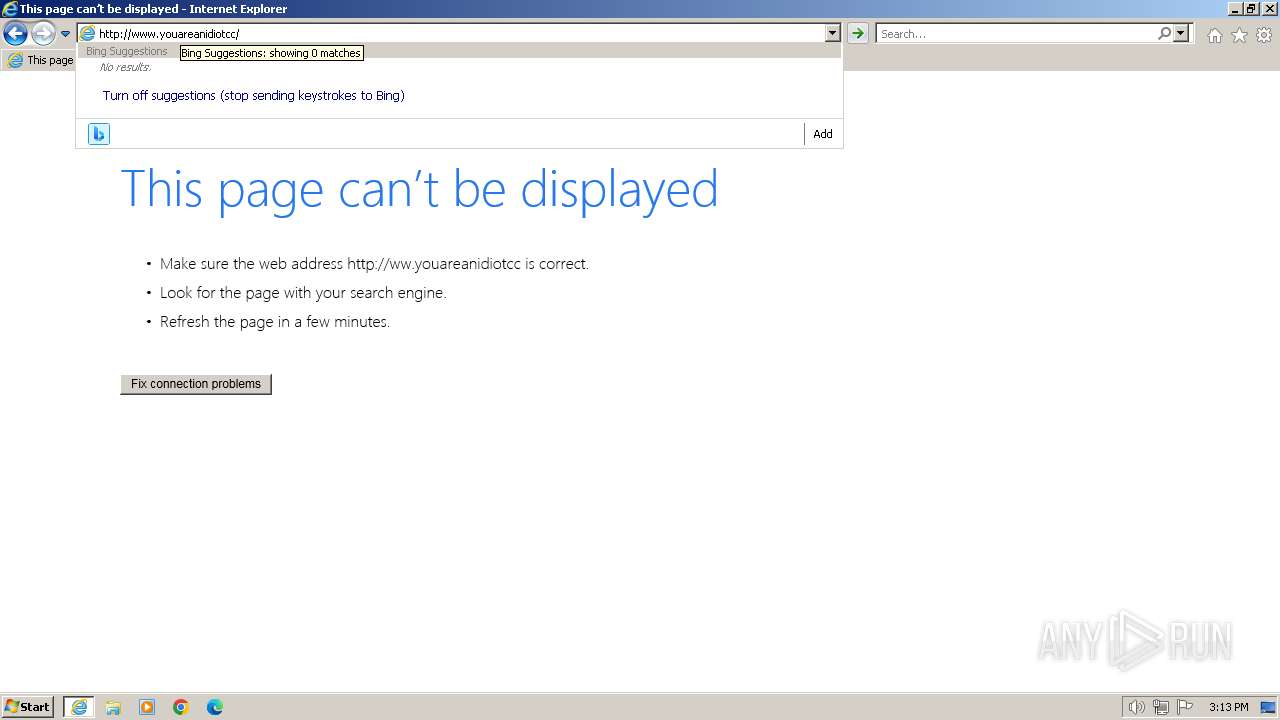The height and width of the screenshot is (720, 1280).
Task: Open the Action Center flag icon
Action: pyautogui.click(x=1185, y=707)
